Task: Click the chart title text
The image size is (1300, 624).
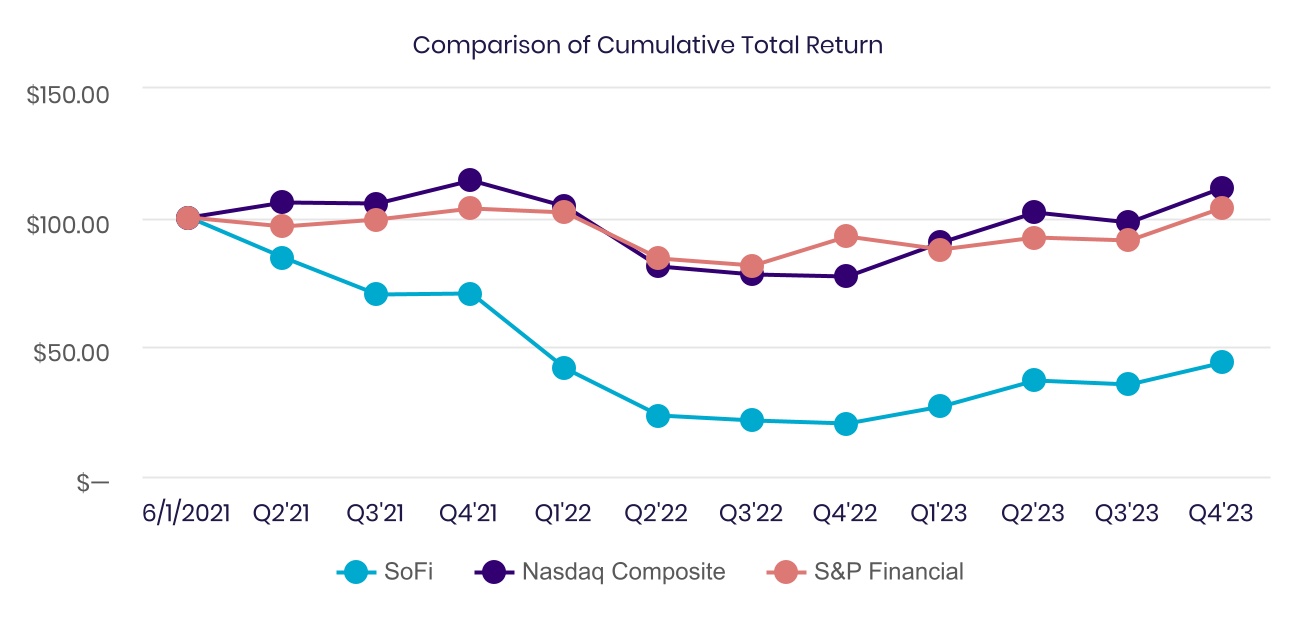Action: 648,46
